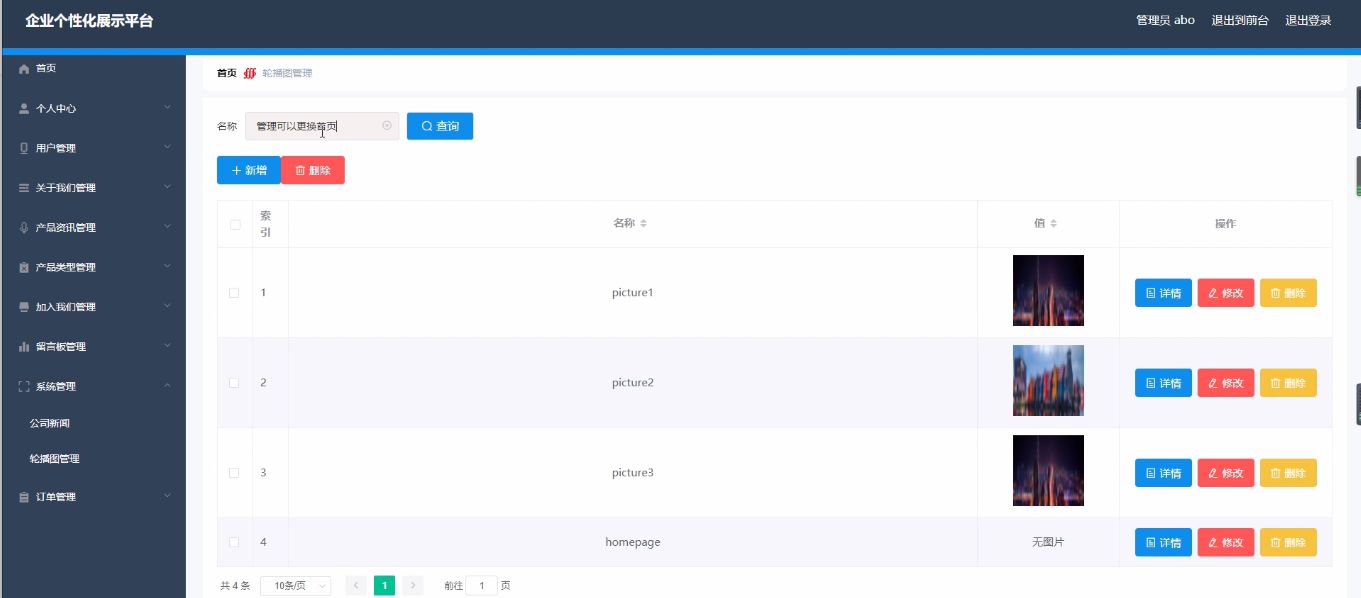Viewport: 1361px width, 598px height.
Task: Go to 首页 in the sidebar
Action: (46, 68)
